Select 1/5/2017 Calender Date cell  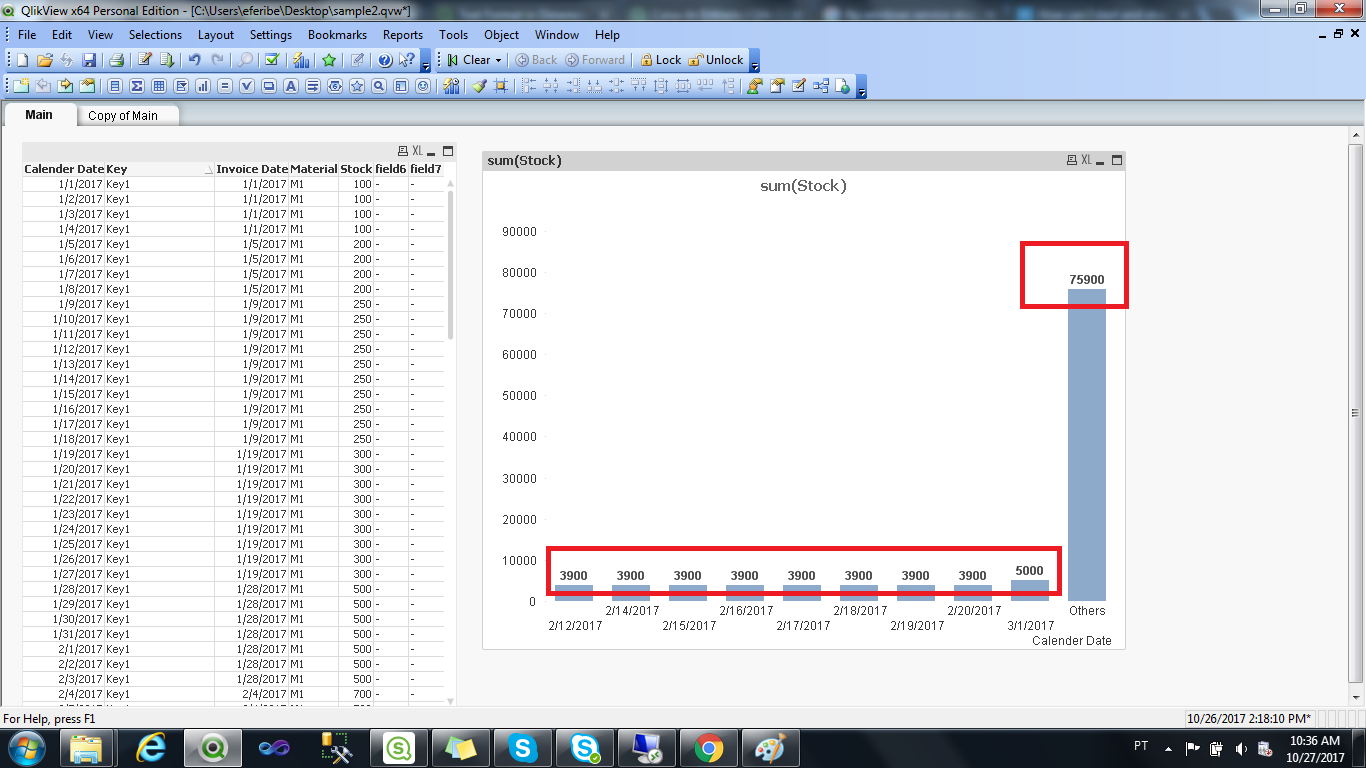[x=63, y=244]
